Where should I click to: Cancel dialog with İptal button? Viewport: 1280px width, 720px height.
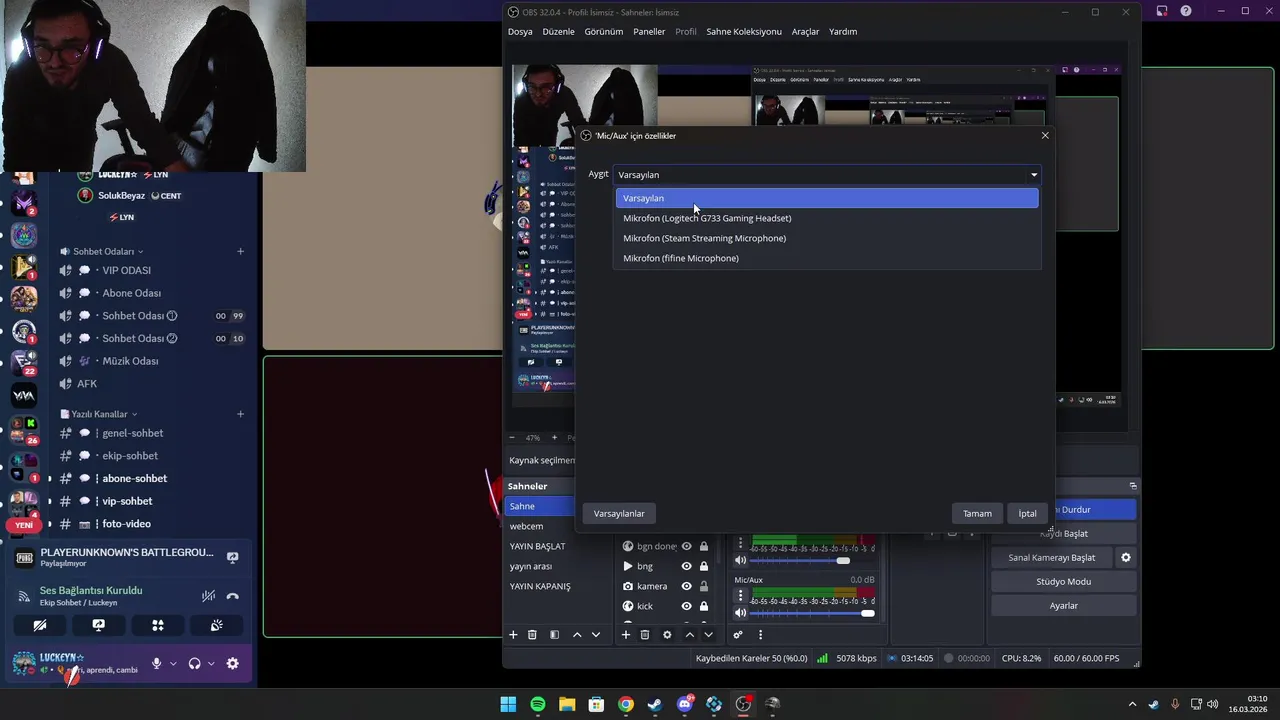pyautogui.click(x=1027, y=513)
